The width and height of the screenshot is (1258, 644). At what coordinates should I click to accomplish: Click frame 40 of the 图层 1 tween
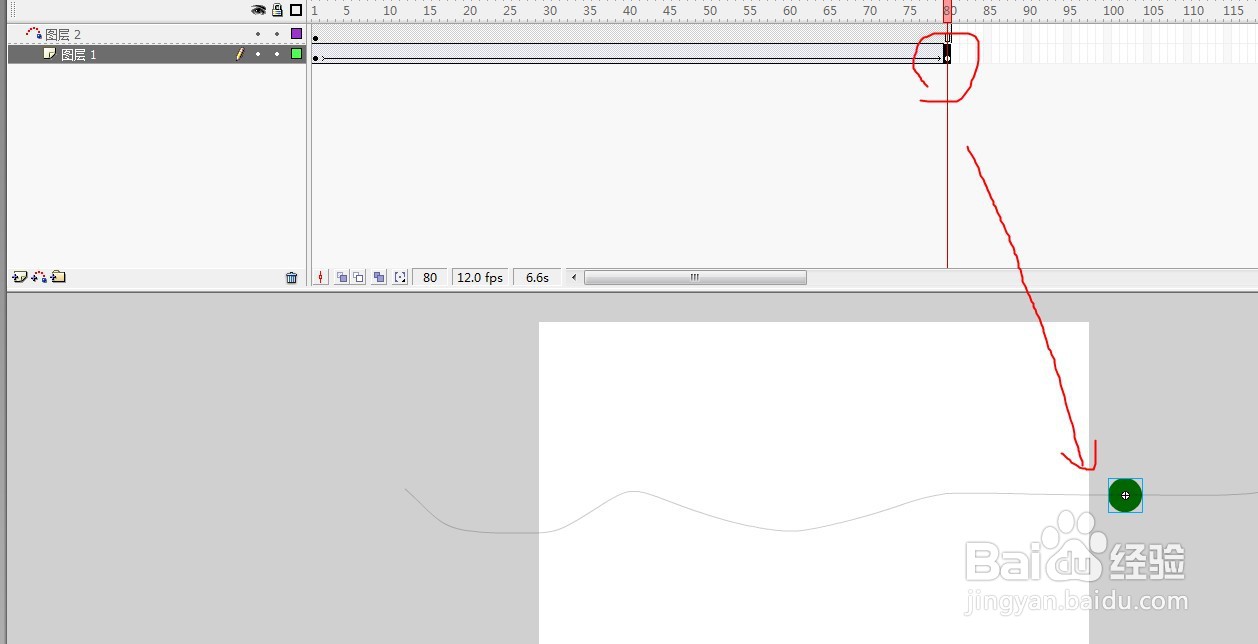(627, 54)
